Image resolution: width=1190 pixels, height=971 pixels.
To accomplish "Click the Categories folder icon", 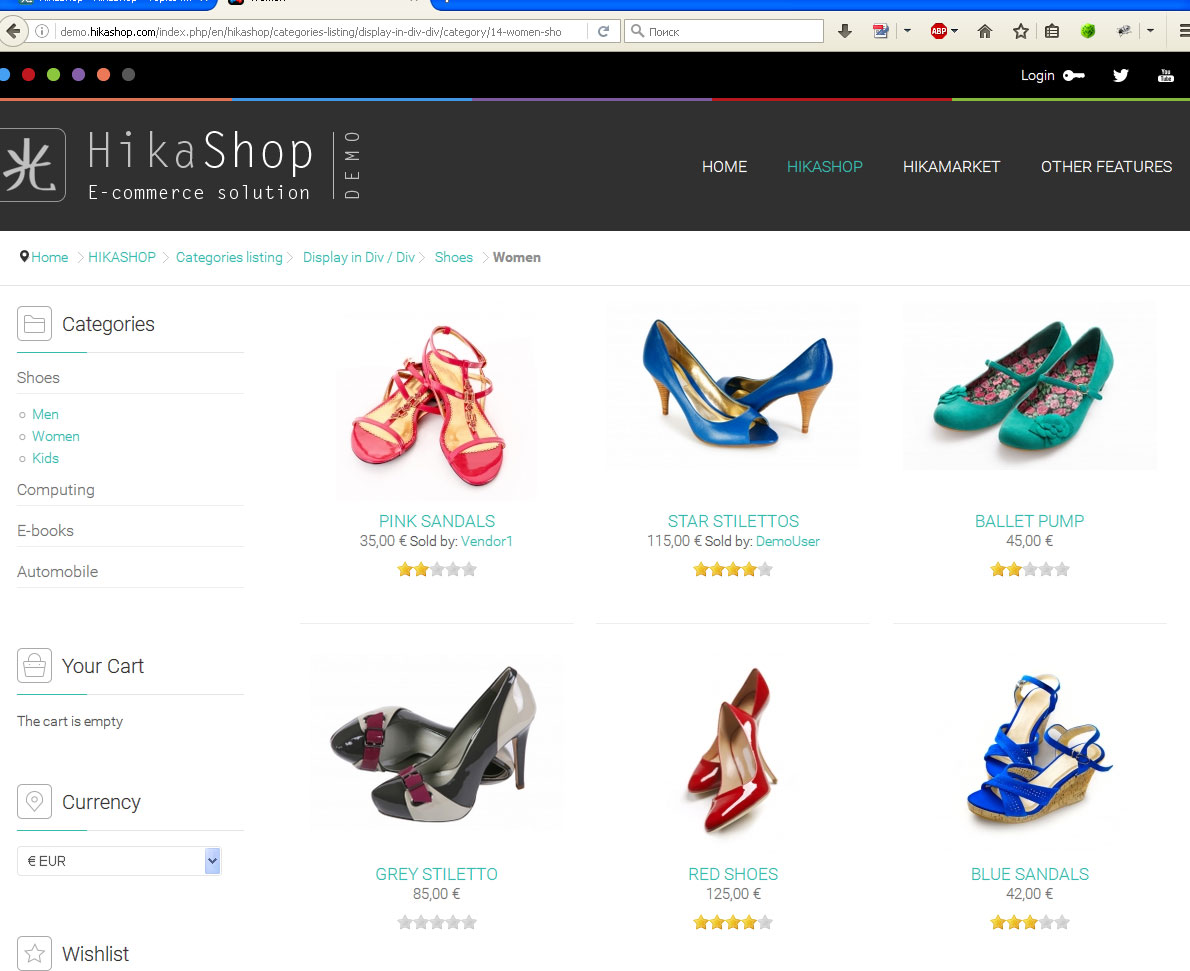I will click(x=34, y=323).
